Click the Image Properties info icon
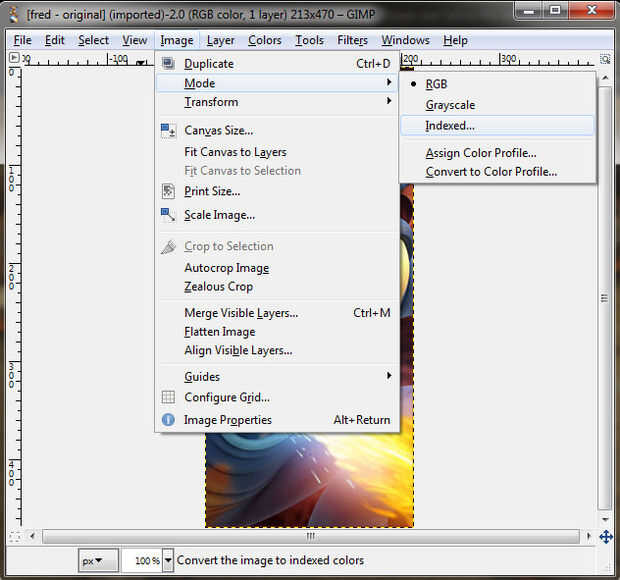The image size is (620, 580). tap(168, 419)
